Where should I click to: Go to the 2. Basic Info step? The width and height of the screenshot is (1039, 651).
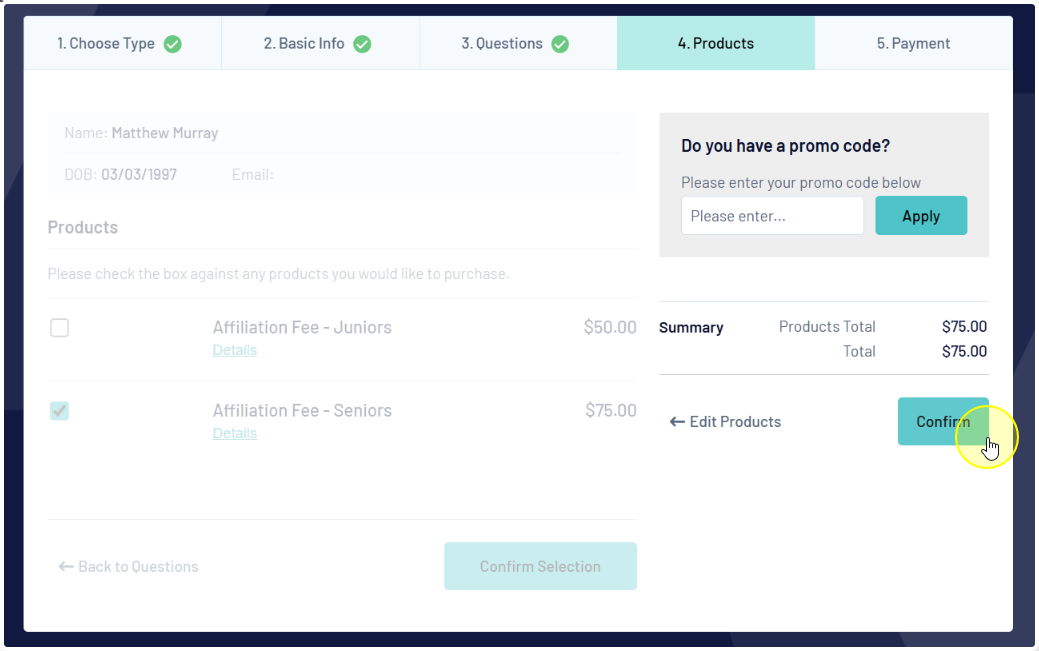tap(320, 43)
